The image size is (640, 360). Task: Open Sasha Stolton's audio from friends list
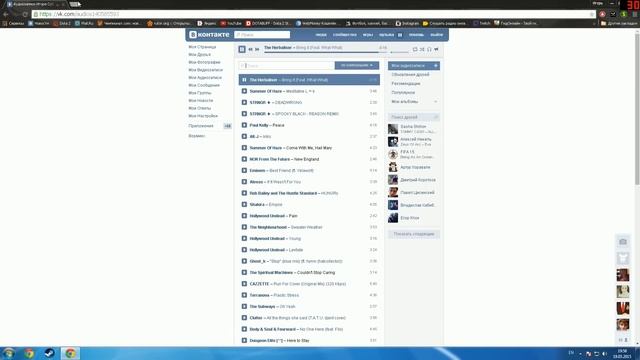point(413,129)
